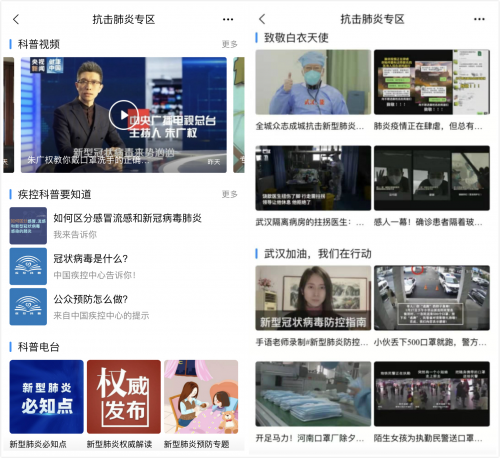Click caption 开足马力!河南口罩厂除夕
The width and height of the screenshot is (500, 458).
pyautogui.click(x=310, y=438)
